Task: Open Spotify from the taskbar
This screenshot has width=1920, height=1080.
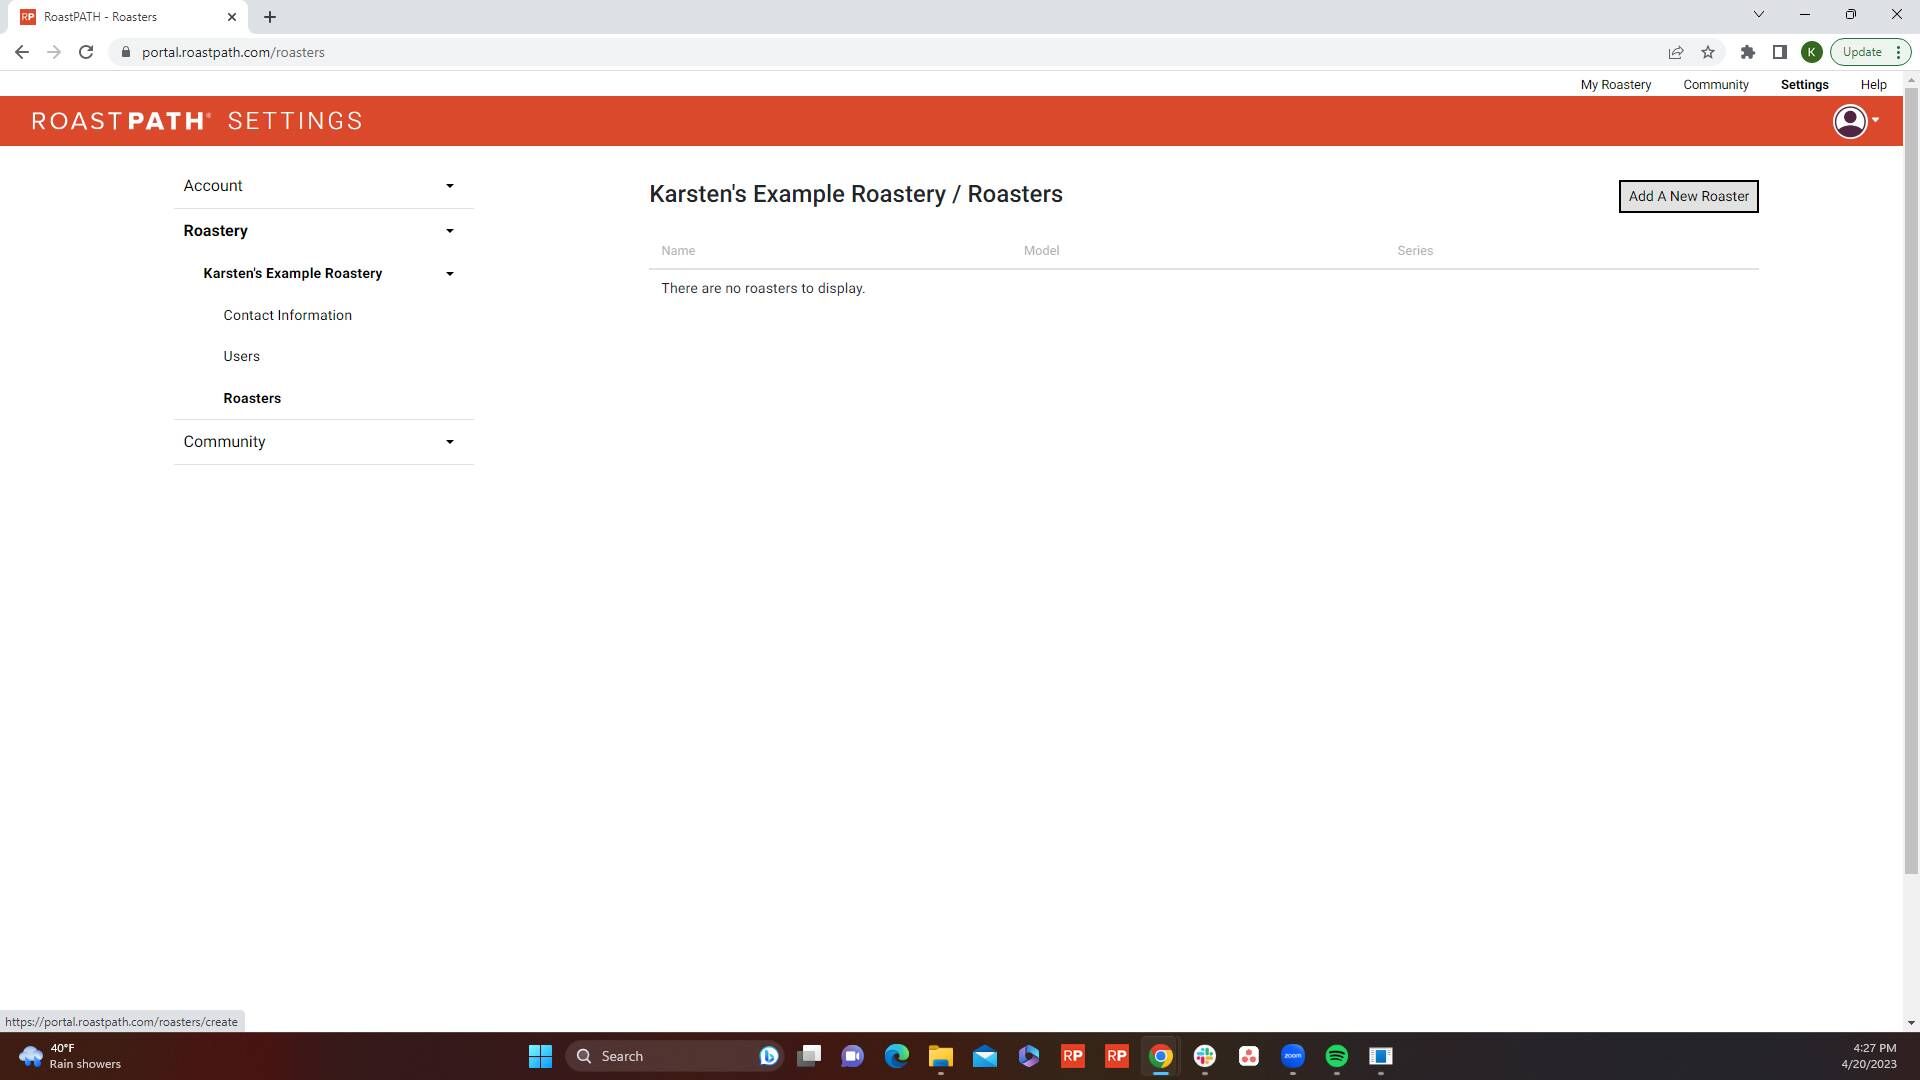Action: point(1337,1056)
